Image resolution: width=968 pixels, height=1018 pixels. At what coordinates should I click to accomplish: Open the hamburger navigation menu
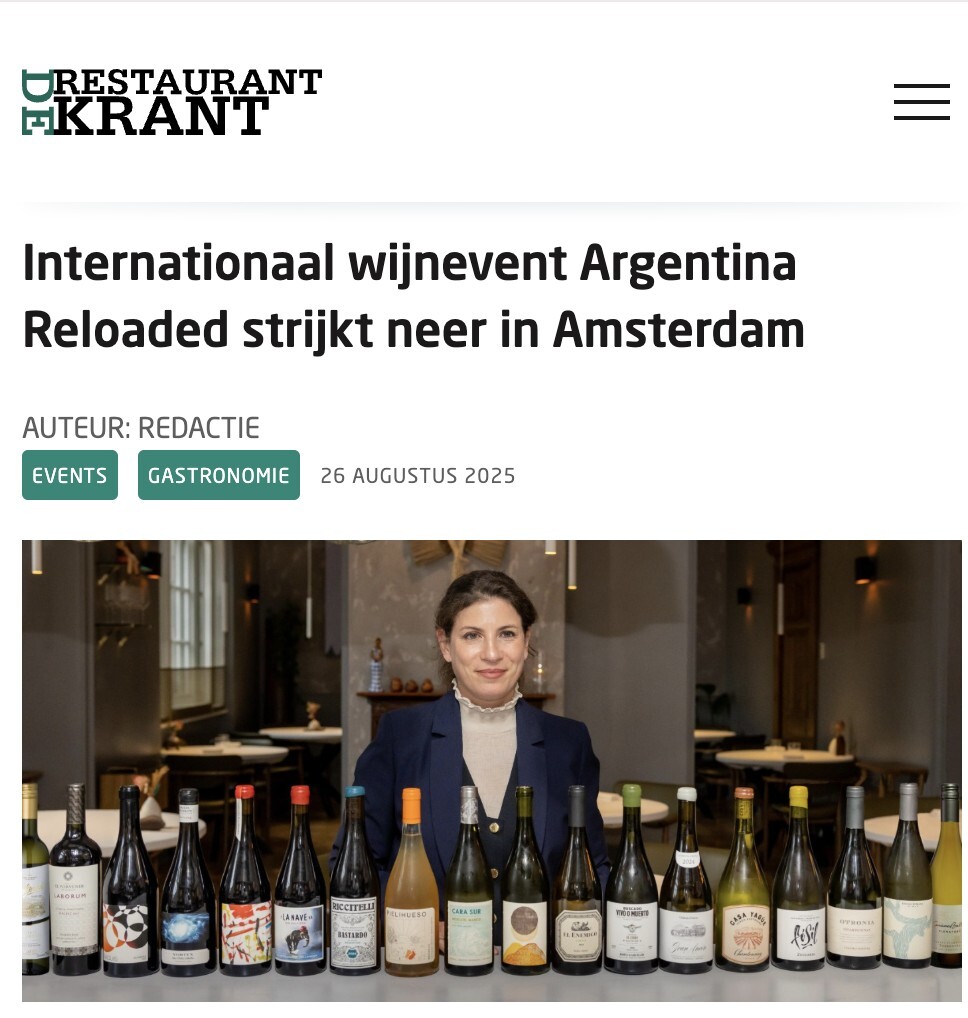(921, 102)
